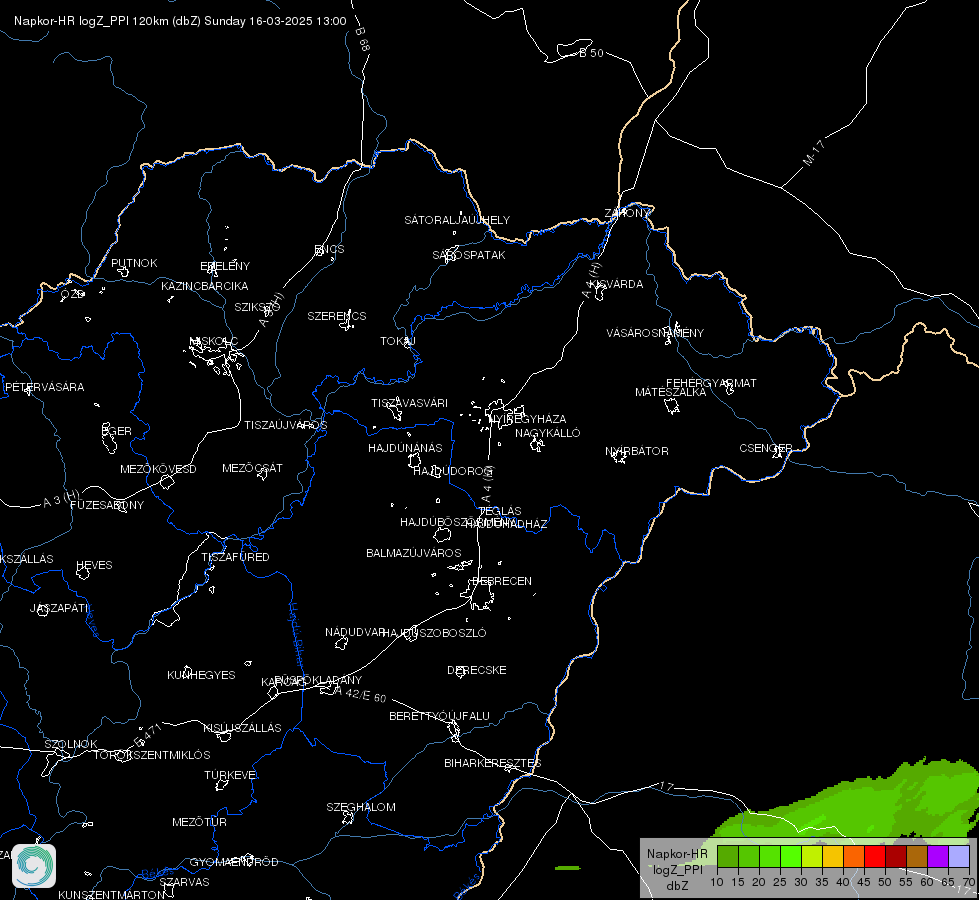Select the bright green 25-30 dBZ swatch
This screenshot has height=900, width=979.
tap(790, 856)
